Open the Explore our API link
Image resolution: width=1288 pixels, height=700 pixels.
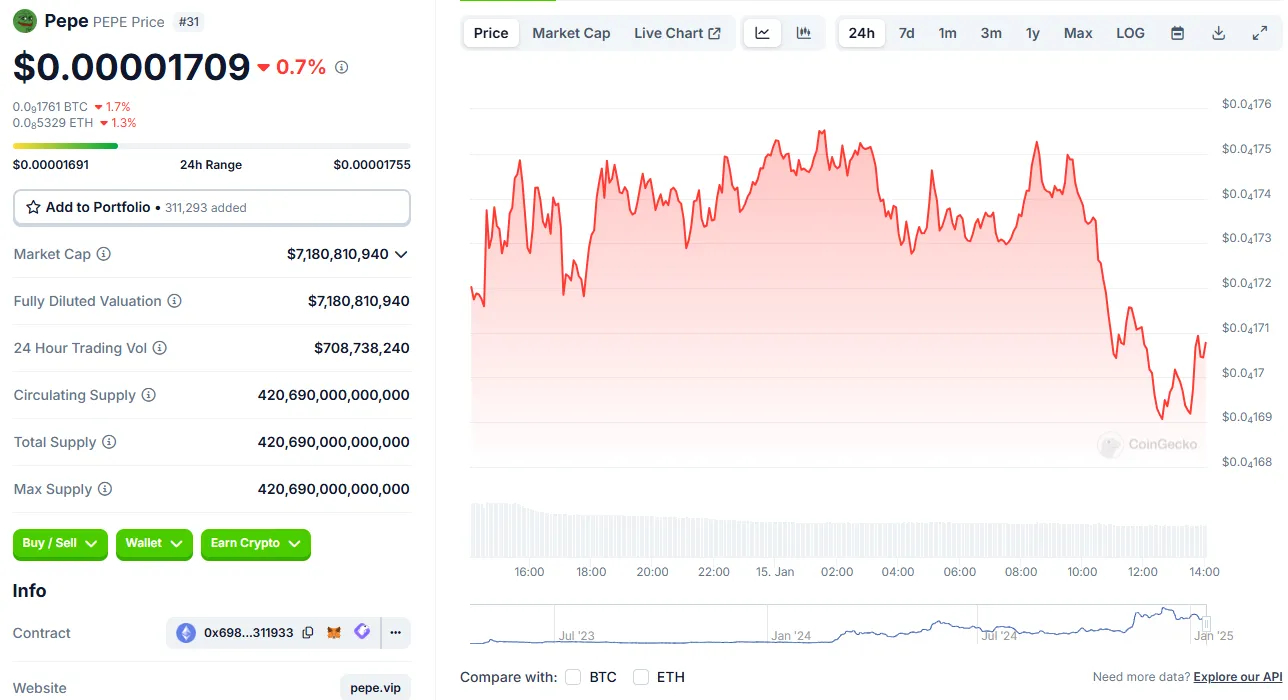(1237, 677)
